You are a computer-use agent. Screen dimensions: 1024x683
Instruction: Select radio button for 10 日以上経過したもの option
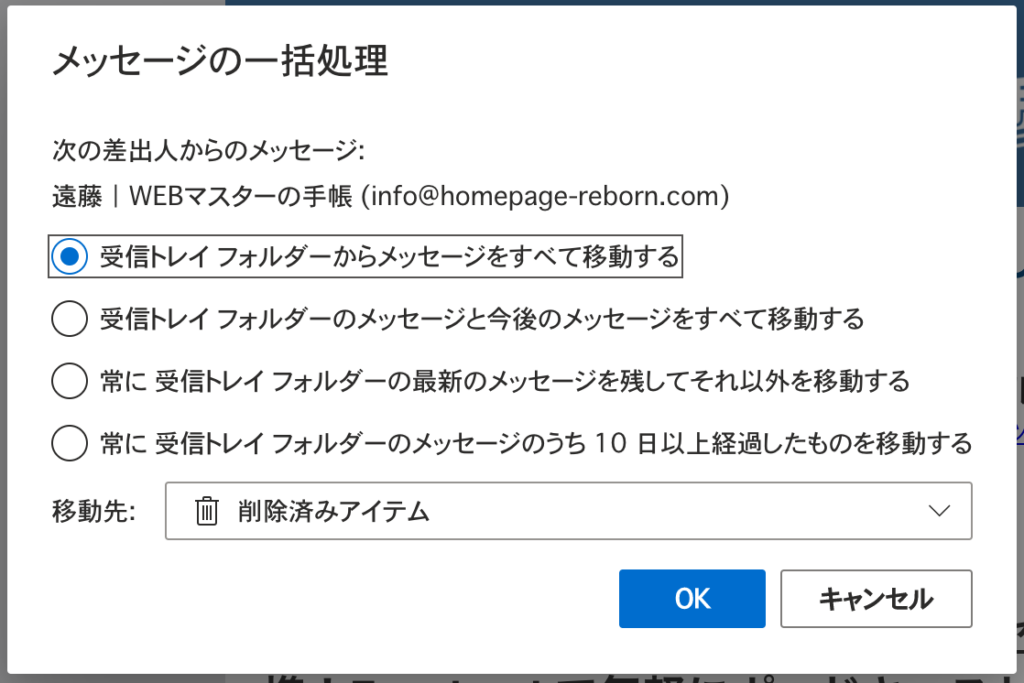(69, 442)
